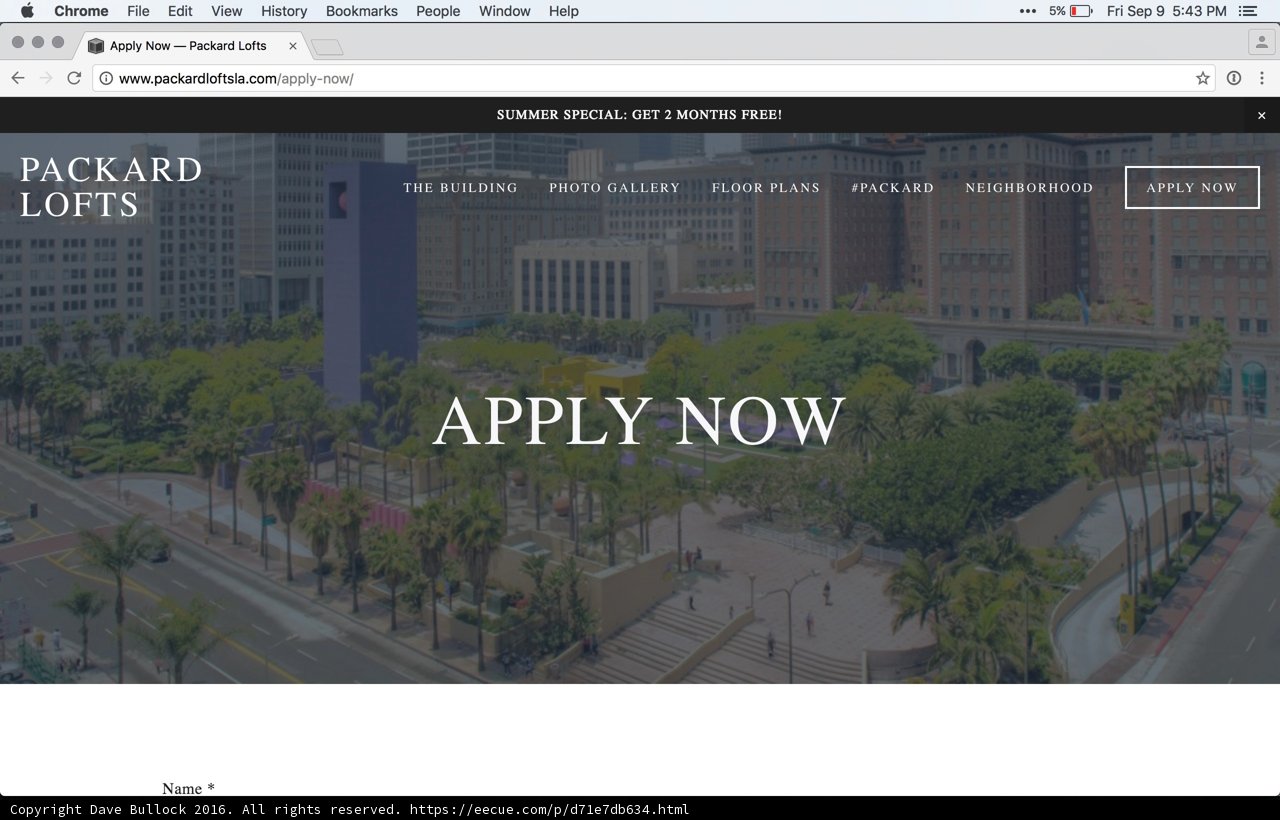Open the History menu
Image resolution: width=1280 pixels, height=820 pixels.
(x=284, y=11)
